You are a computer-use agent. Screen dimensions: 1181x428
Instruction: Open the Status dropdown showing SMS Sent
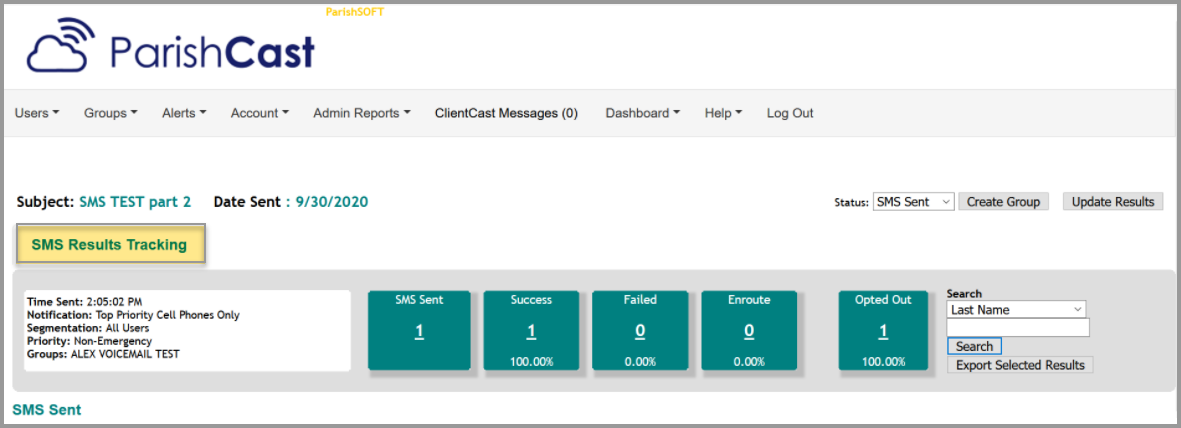[x=914, y=202]
